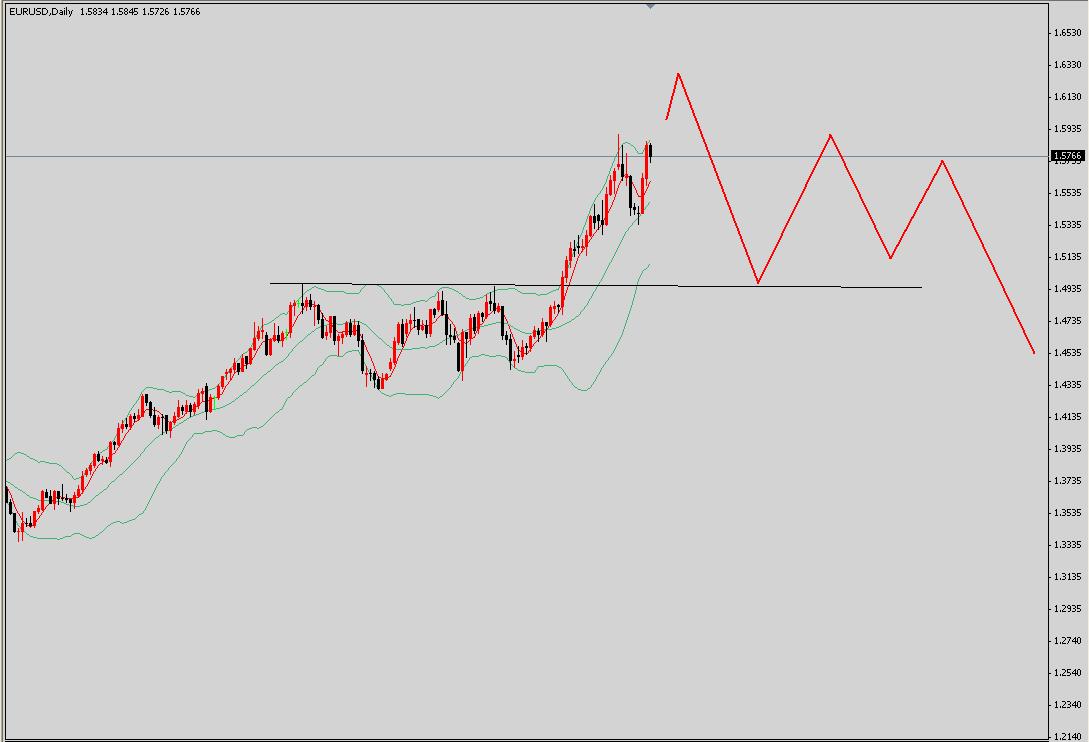
Task: Click the 1.4935 price scale label
Action: coord(1068,288)
